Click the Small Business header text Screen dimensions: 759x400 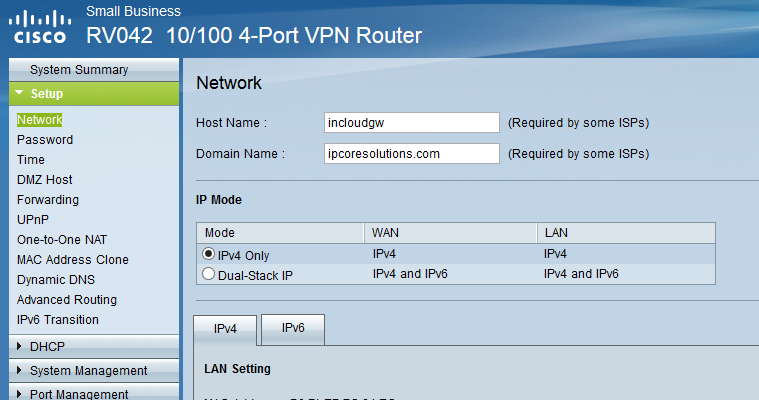pos(134,11)
